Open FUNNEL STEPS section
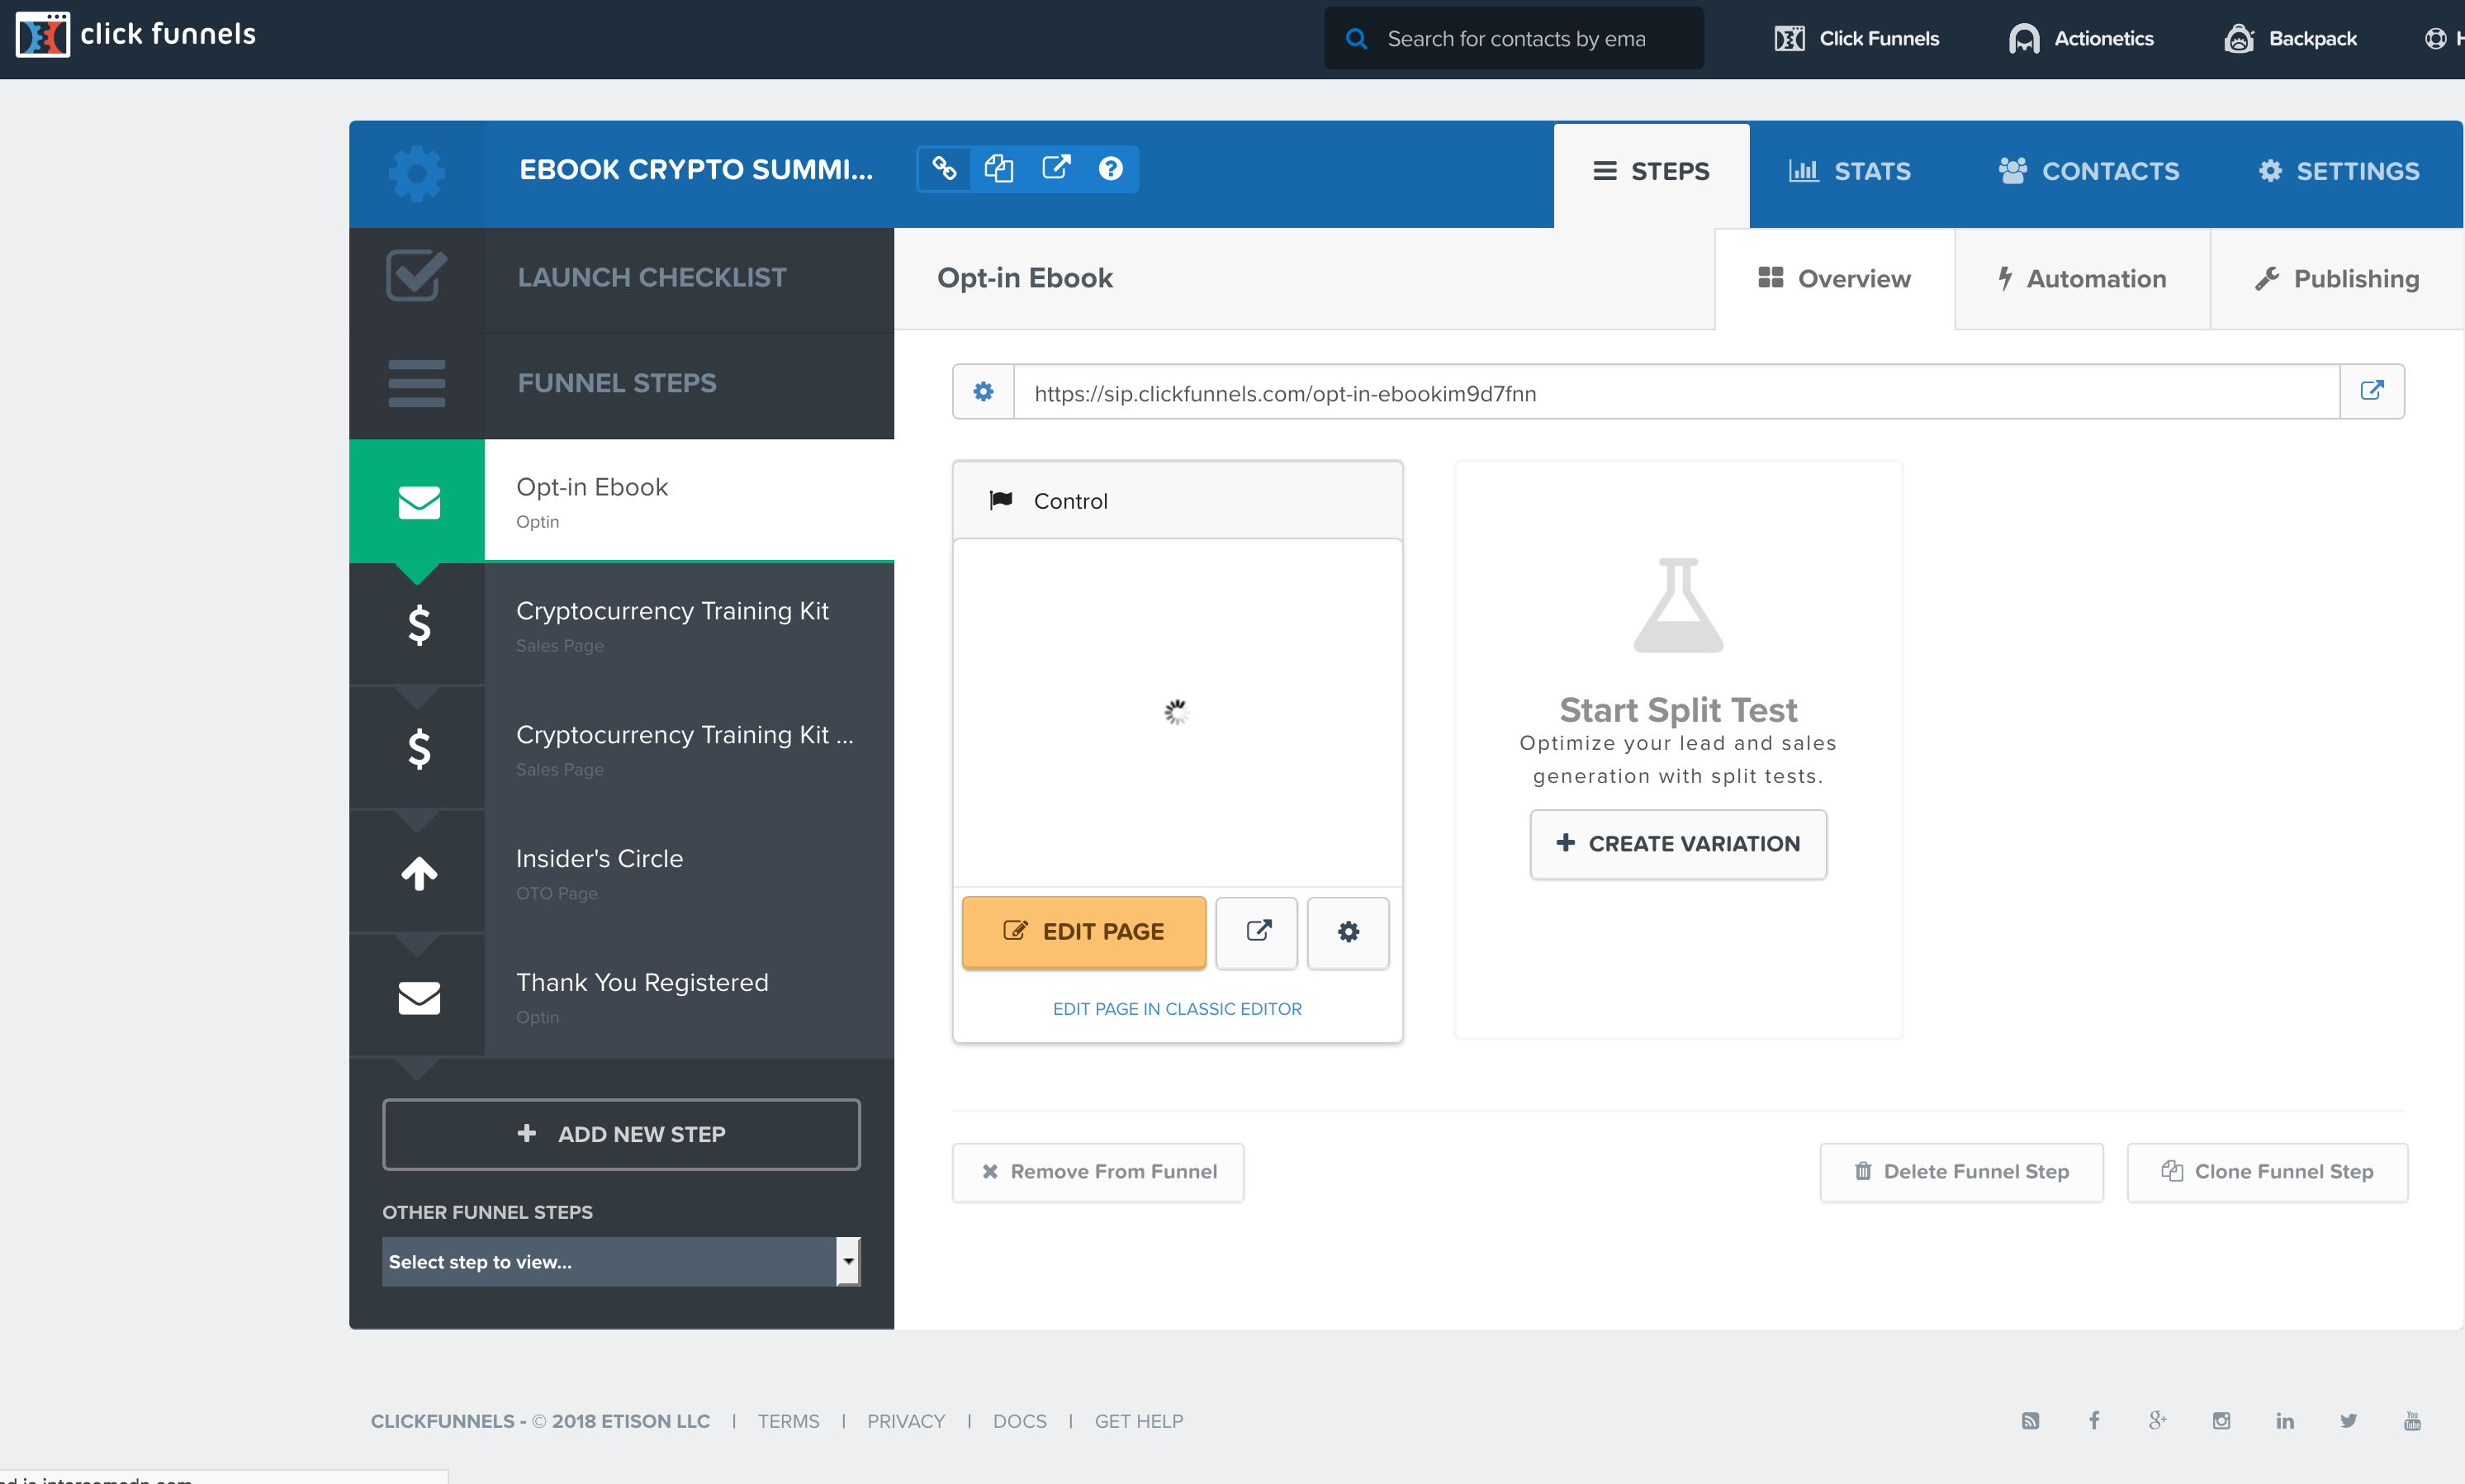Screen dimensions: 2465x1484 [x=621, y=384]
